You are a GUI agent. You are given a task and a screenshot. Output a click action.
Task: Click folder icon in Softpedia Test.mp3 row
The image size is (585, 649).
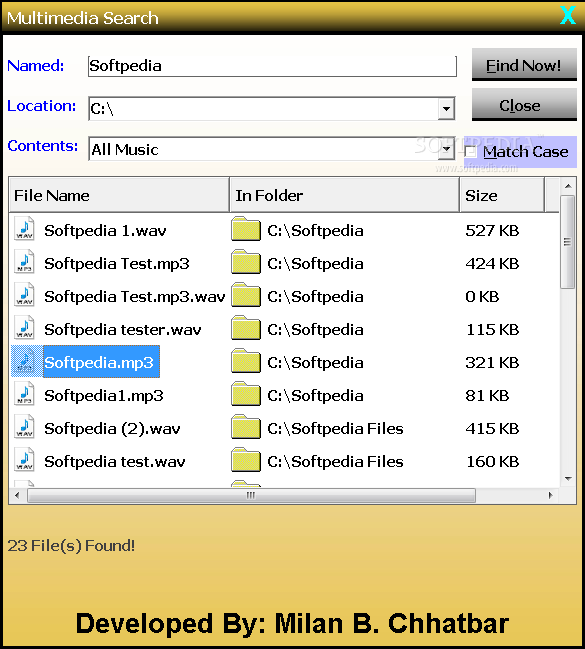(x=246, y=262)
